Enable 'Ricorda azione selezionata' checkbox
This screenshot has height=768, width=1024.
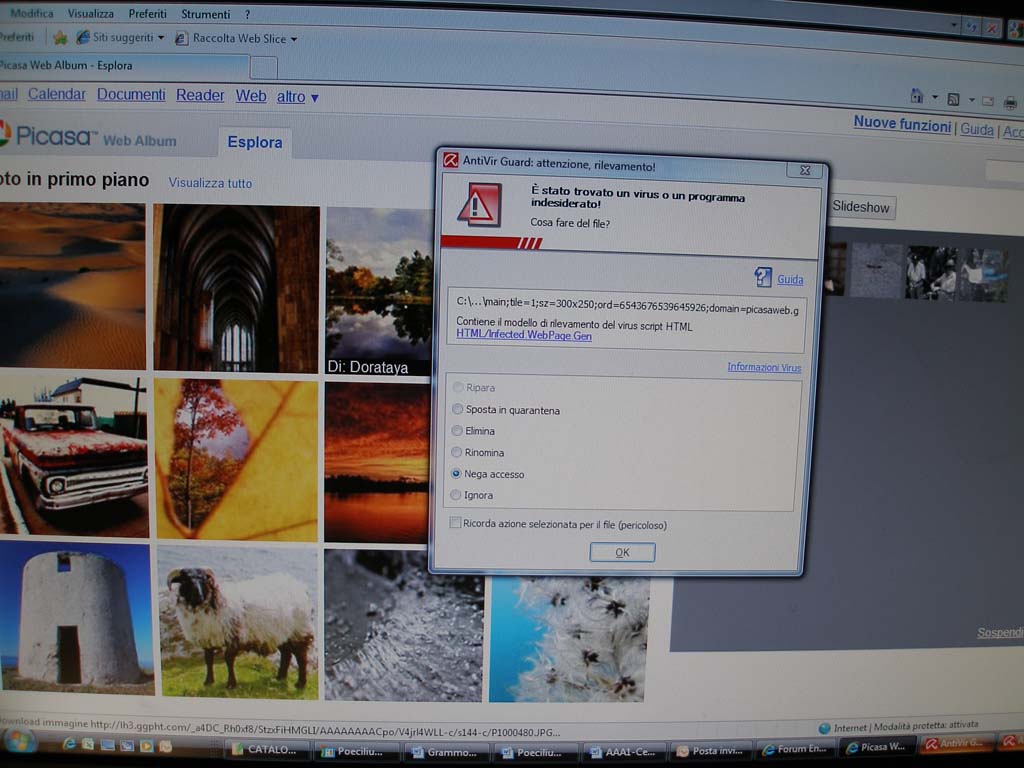[456, 523]
